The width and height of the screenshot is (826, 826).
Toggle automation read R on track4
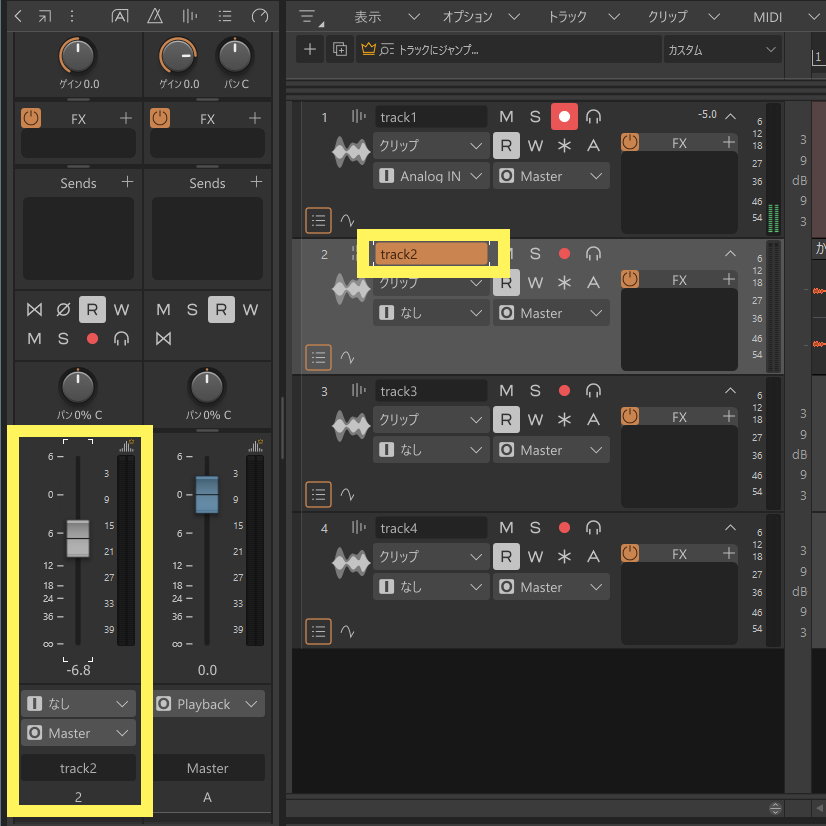tap(506, 557)
